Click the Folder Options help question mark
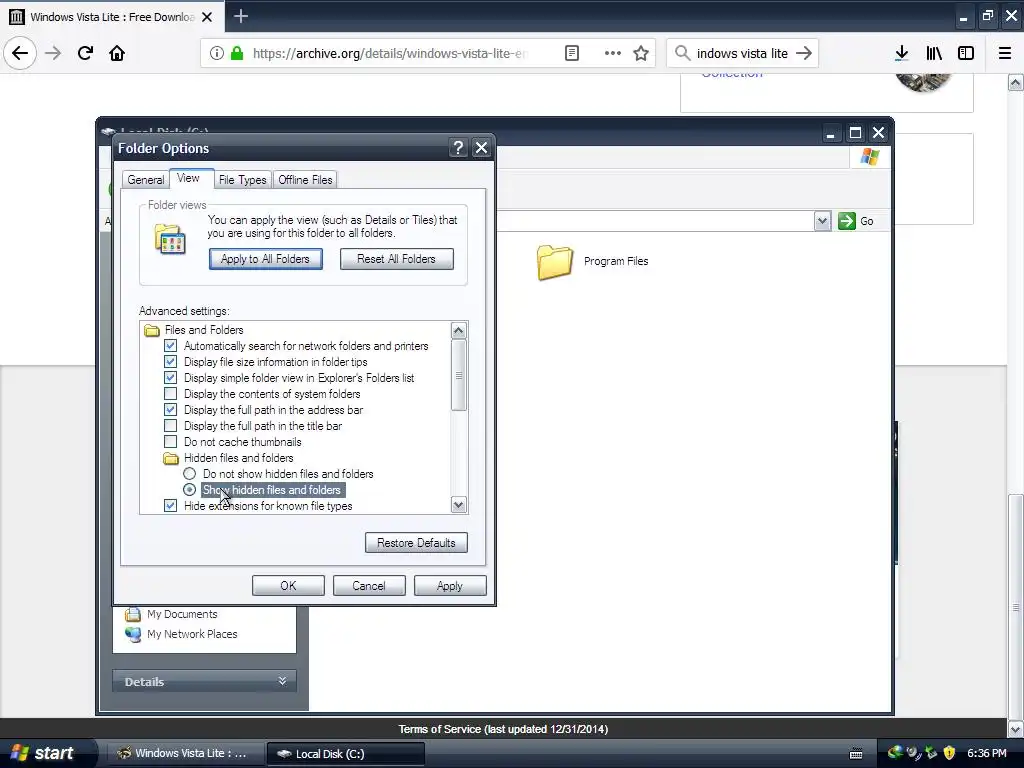Screen dimensions: 1024x768 (x=458, y=148)
